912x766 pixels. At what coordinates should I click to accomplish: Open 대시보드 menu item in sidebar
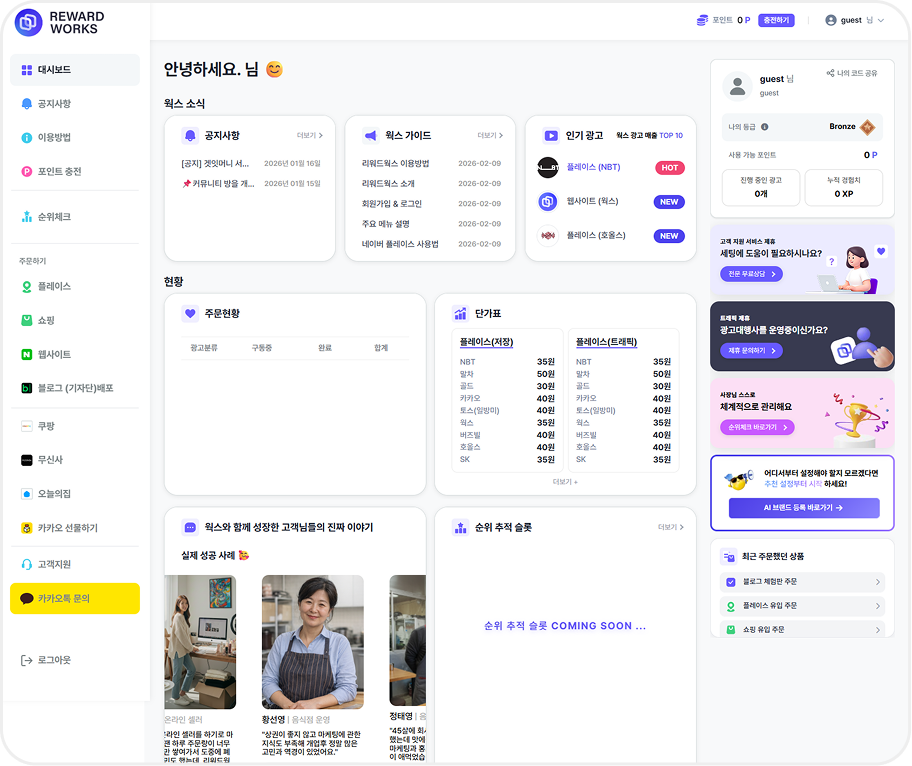[75, 70]
